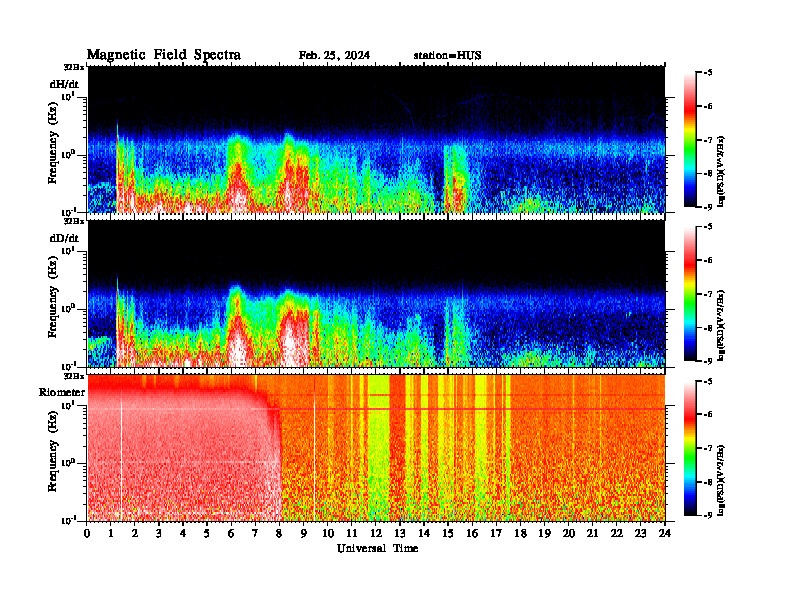Click hour '21' on the time axis
Viewport: 792px width, 612px height.
click(x=592, y=533)
